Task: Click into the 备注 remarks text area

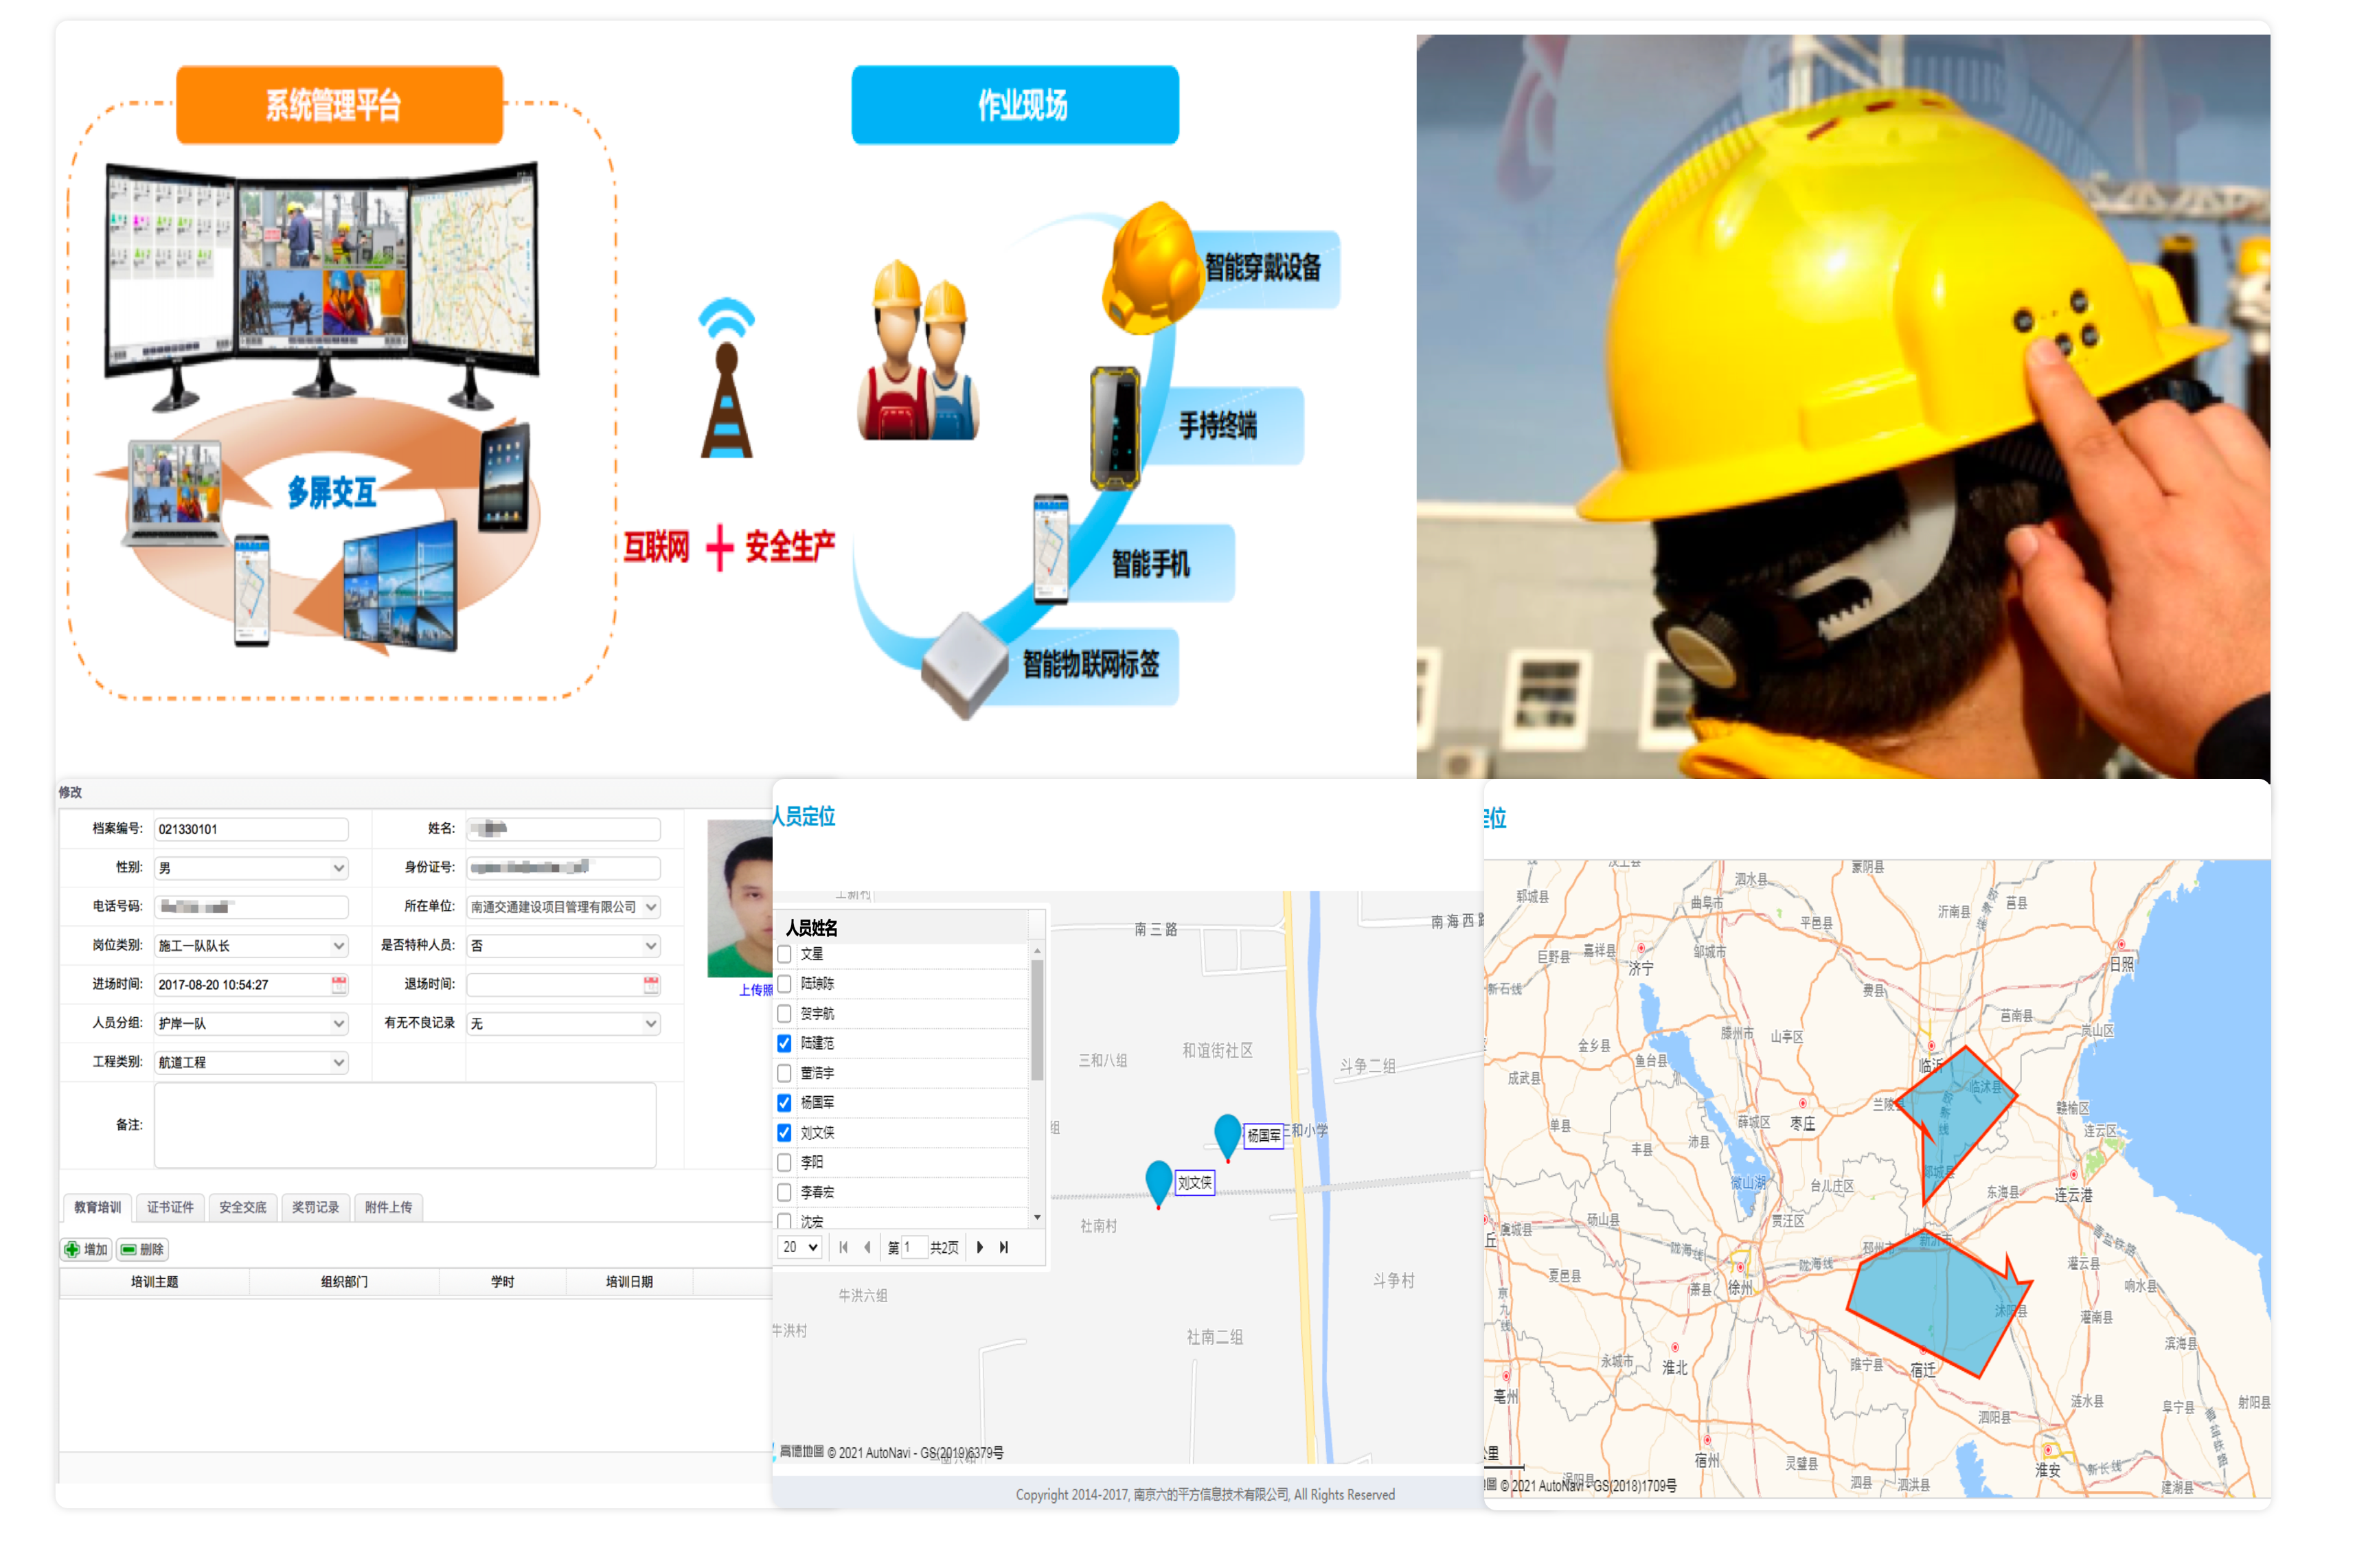Action: [x=405, y=1125]
